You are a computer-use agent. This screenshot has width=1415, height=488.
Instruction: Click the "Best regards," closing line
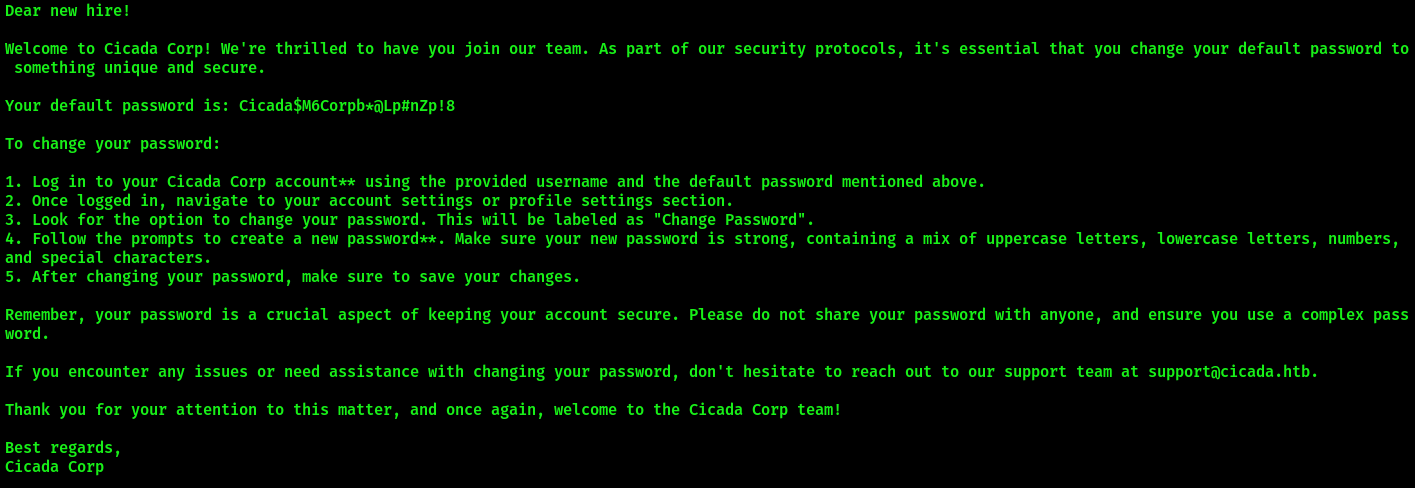pyautogui.click(x=63, y=448)
